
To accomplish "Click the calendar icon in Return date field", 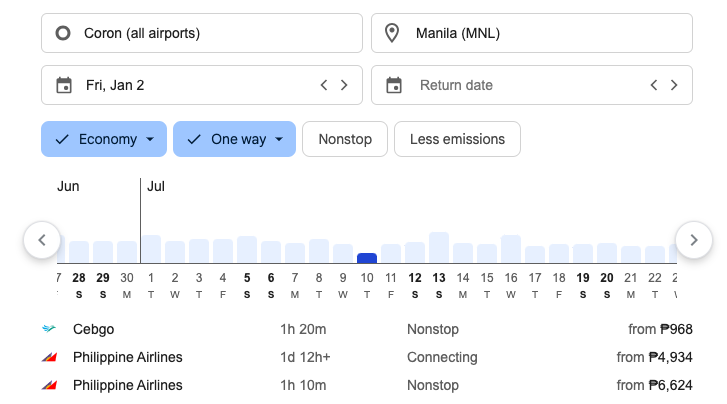I will tap(394, 85).
